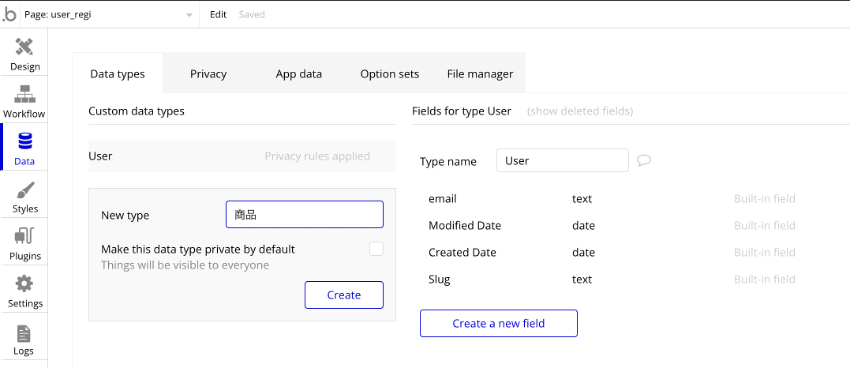
Task: Click the comment bubble next to Type name
Action: (643, 161)
